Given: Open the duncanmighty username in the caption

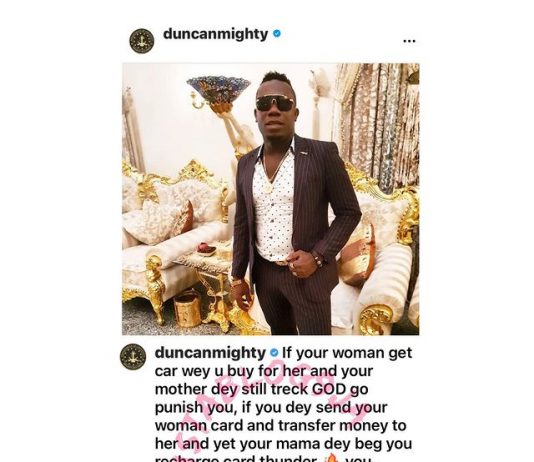Looking at the screenshot, I should [210, 353].
